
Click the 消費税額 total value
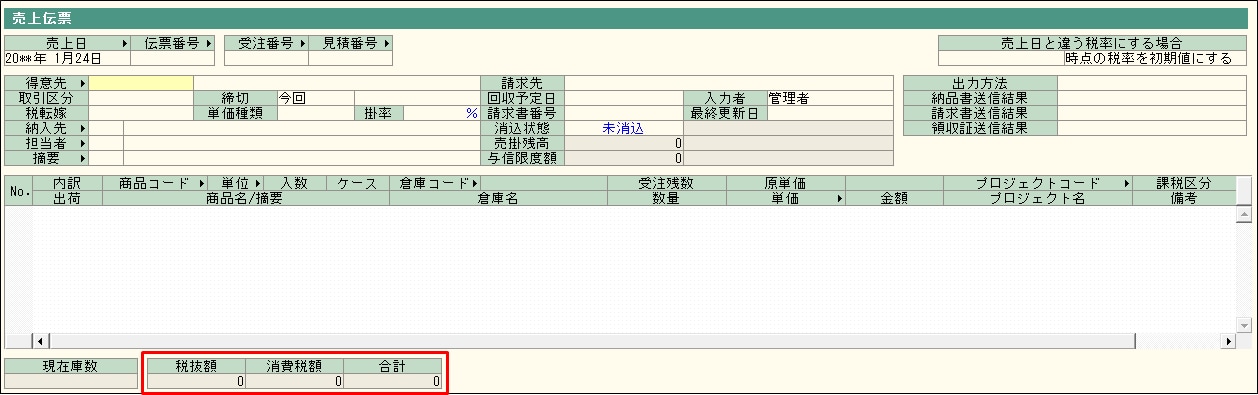tap(294, 380)
